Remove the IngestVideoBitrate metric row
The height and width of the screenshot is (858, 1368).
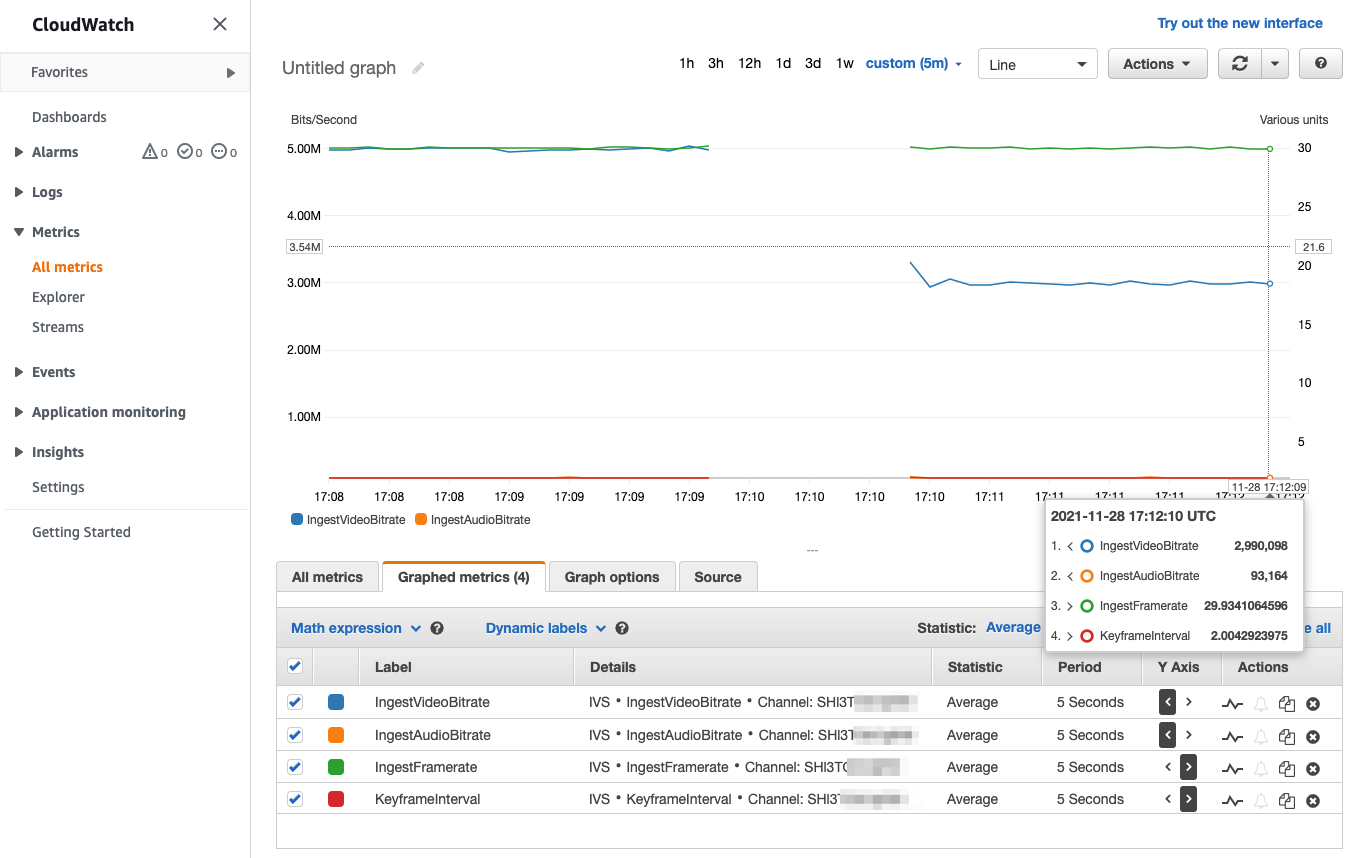tap(1313, 704)
